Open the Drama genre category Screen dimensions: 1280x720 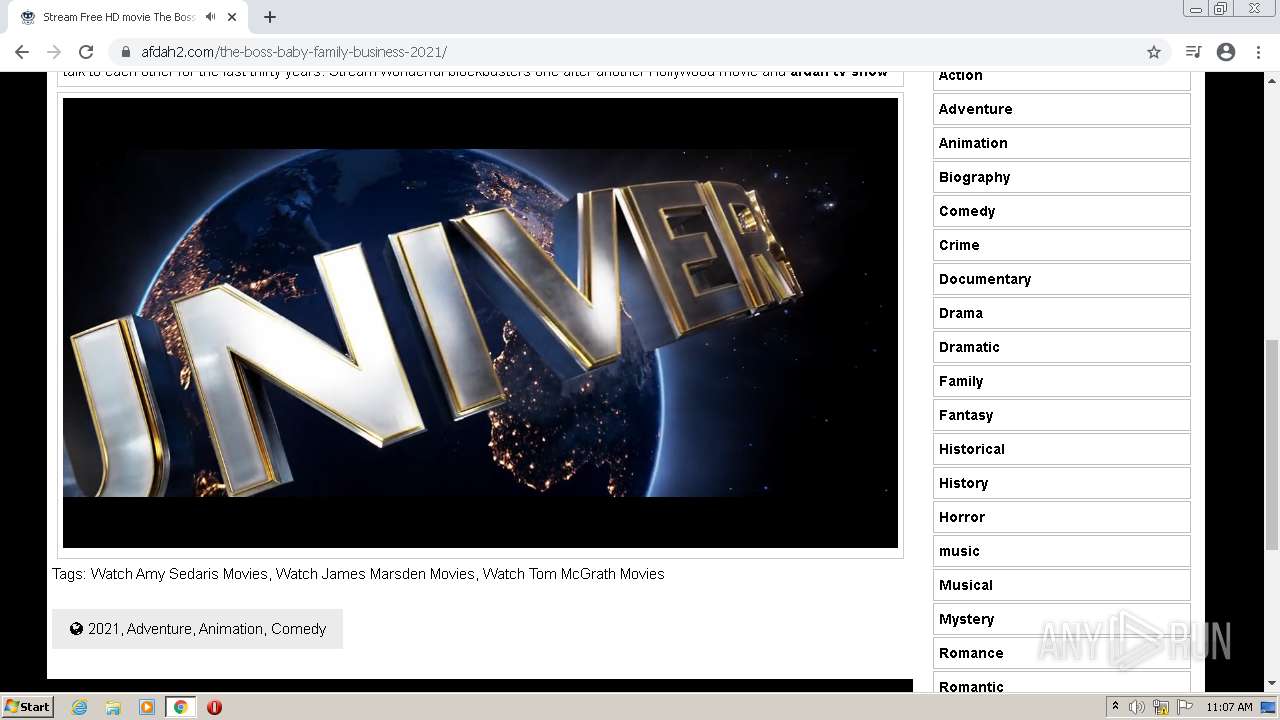click(1061, 313)
